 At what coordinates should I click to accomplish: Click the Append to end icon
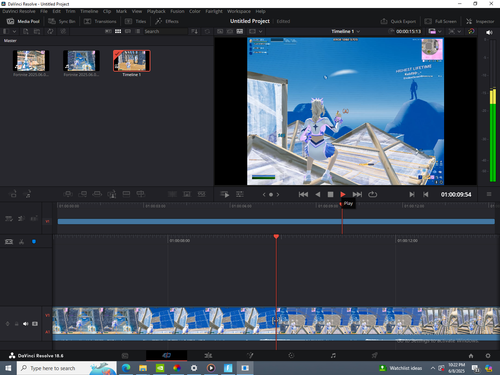pyautogui.click(x=82, y=194)
